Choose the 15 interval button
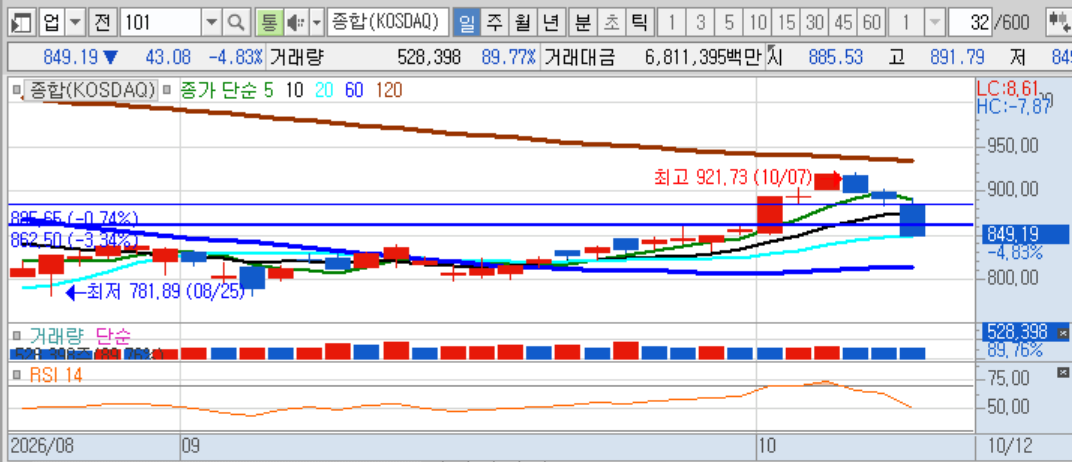This screenshot has height=462, width=1072. coord(787,23)
